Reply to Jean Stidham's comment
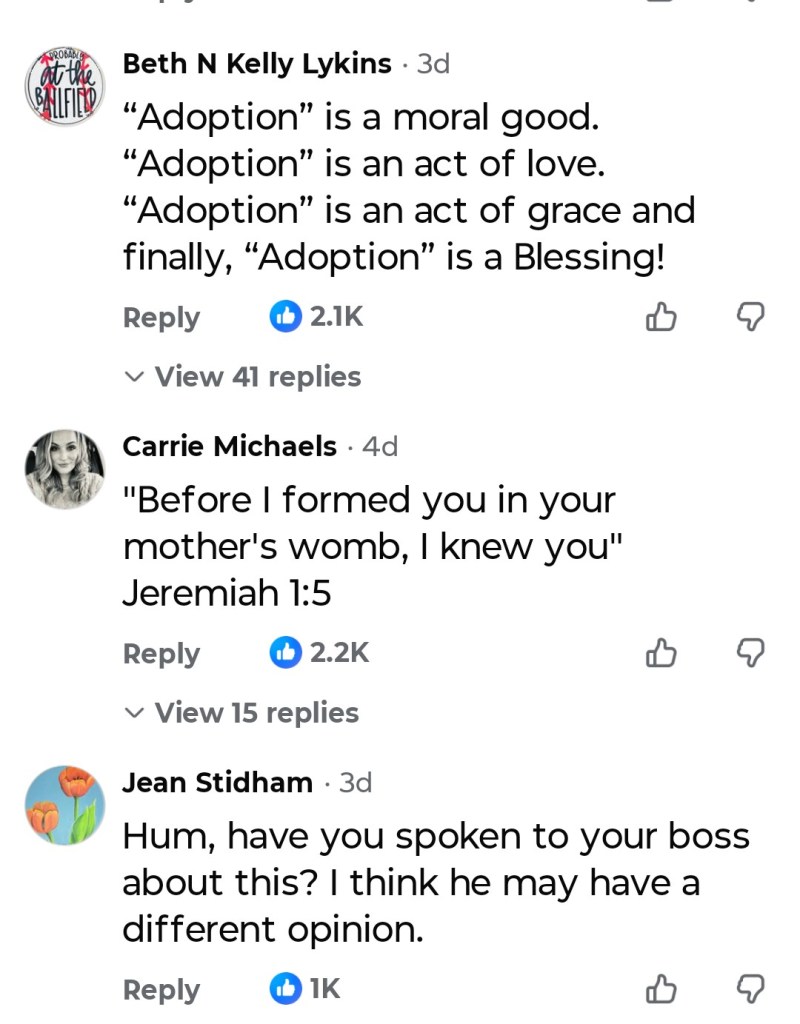The height and width of the screenshot is (1024, 800). [x=161, y=990]
